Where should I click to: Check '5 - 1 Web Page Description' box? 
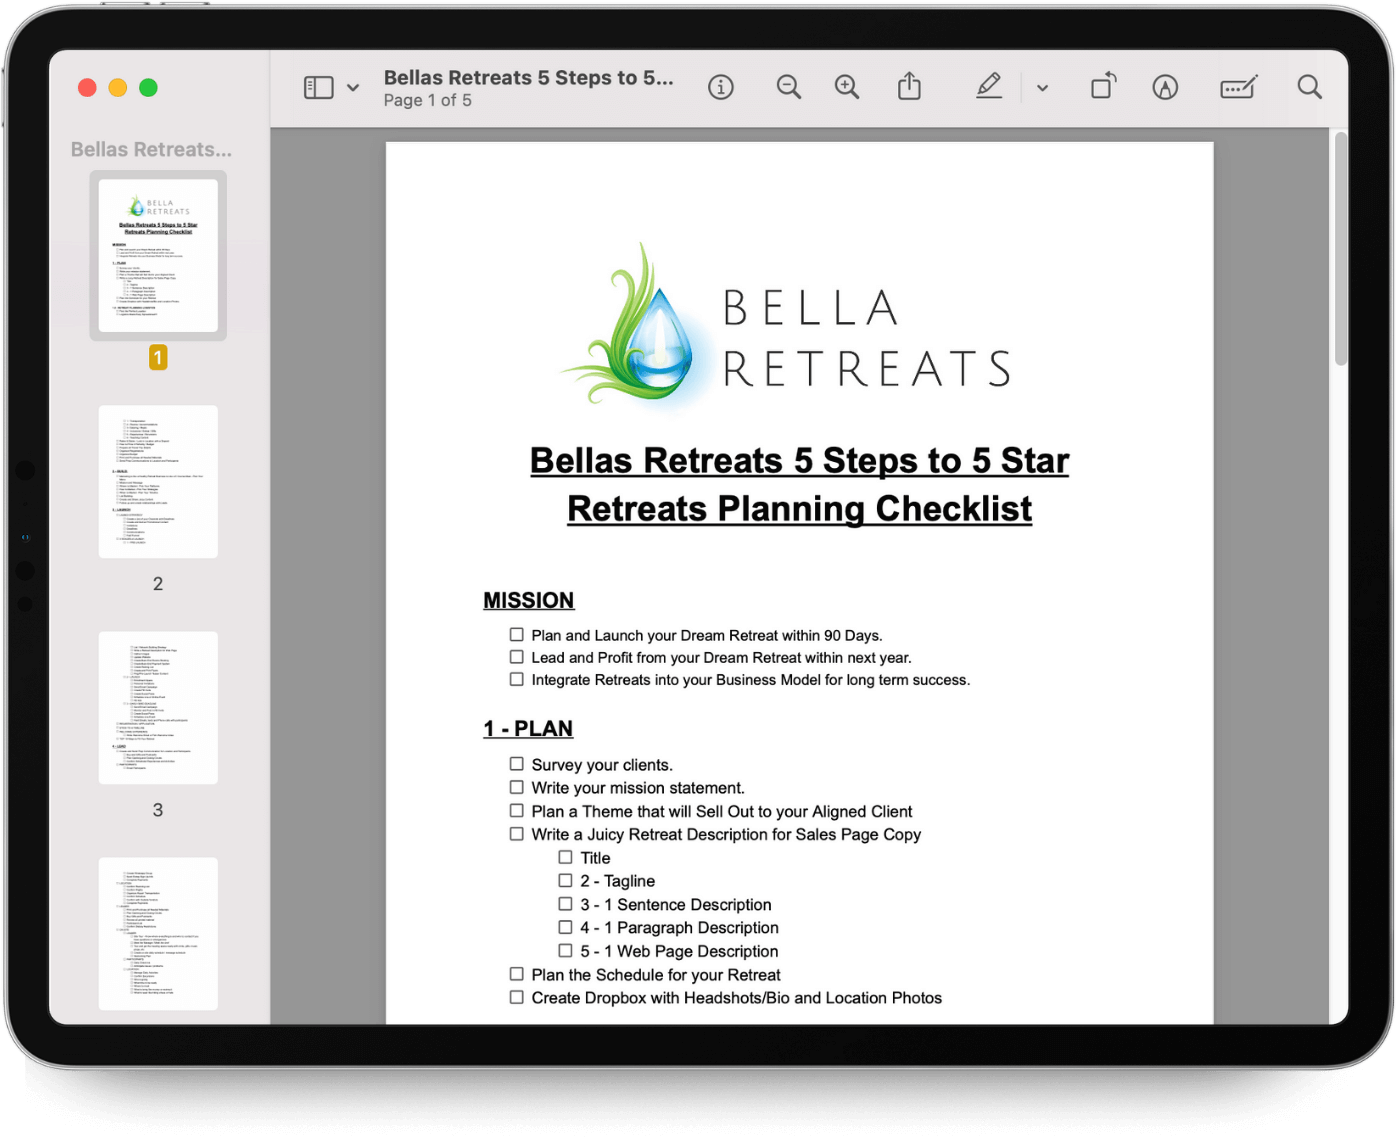click(566, 951)
